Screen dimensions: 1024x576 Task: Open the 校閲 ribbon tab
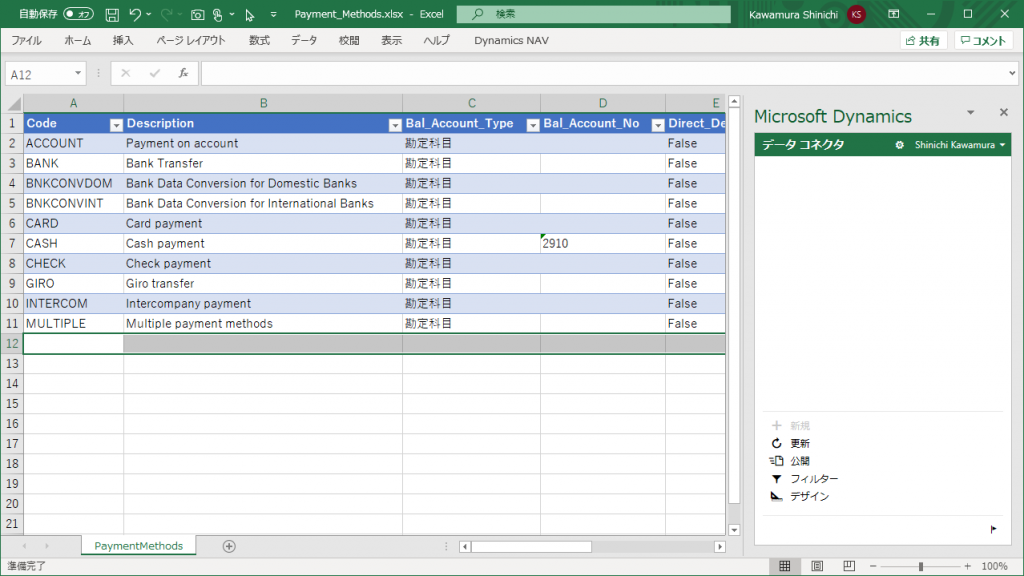349,40
